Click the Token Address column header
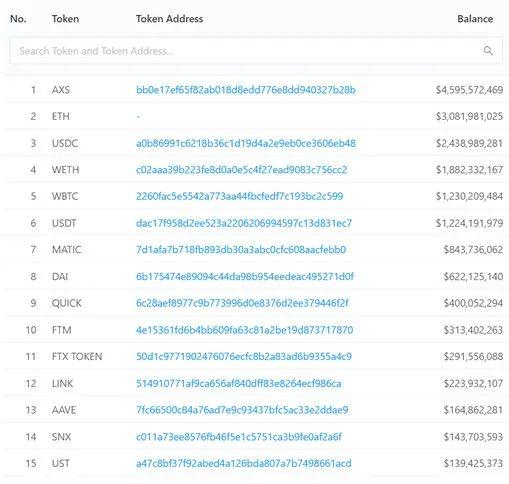Viewport: 509px width, 484px height. point(169,19)
